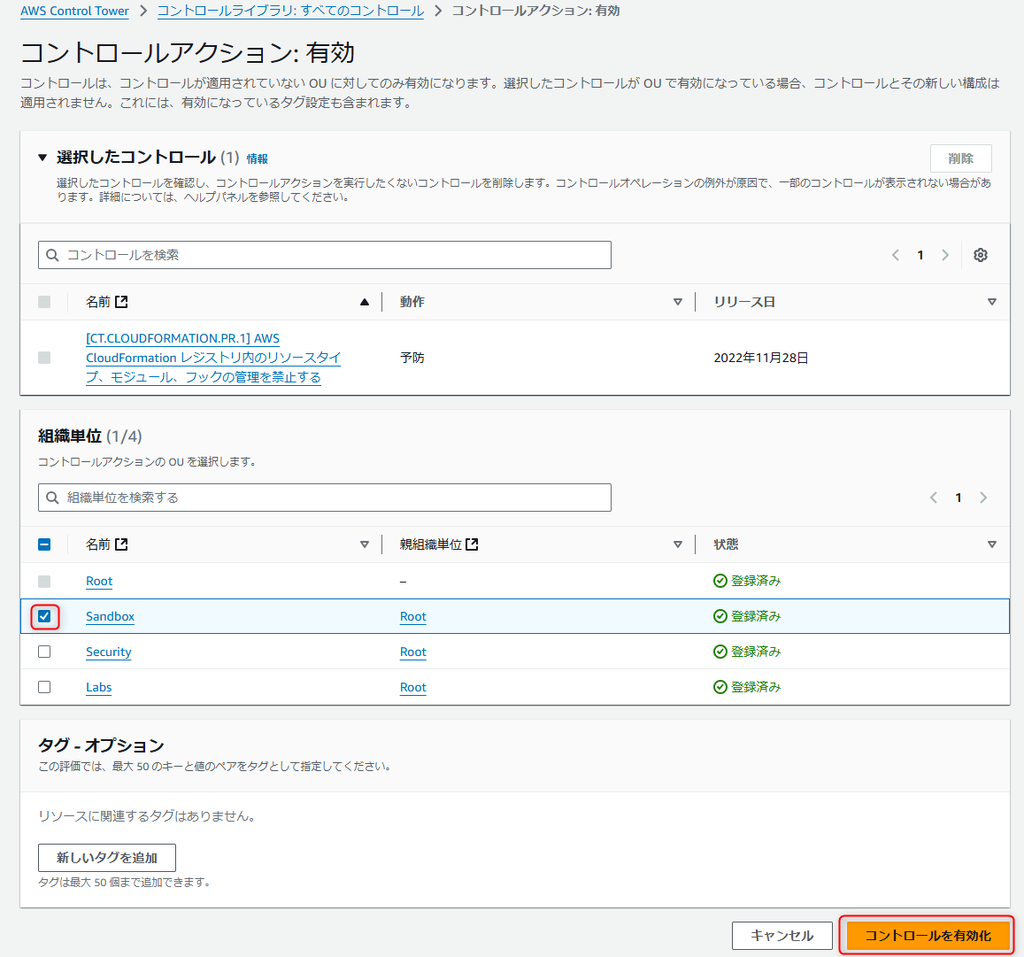The image size is (1024, 957).
Task: Click the 登録済み check icon on the Security row
Action: point(720,651)
